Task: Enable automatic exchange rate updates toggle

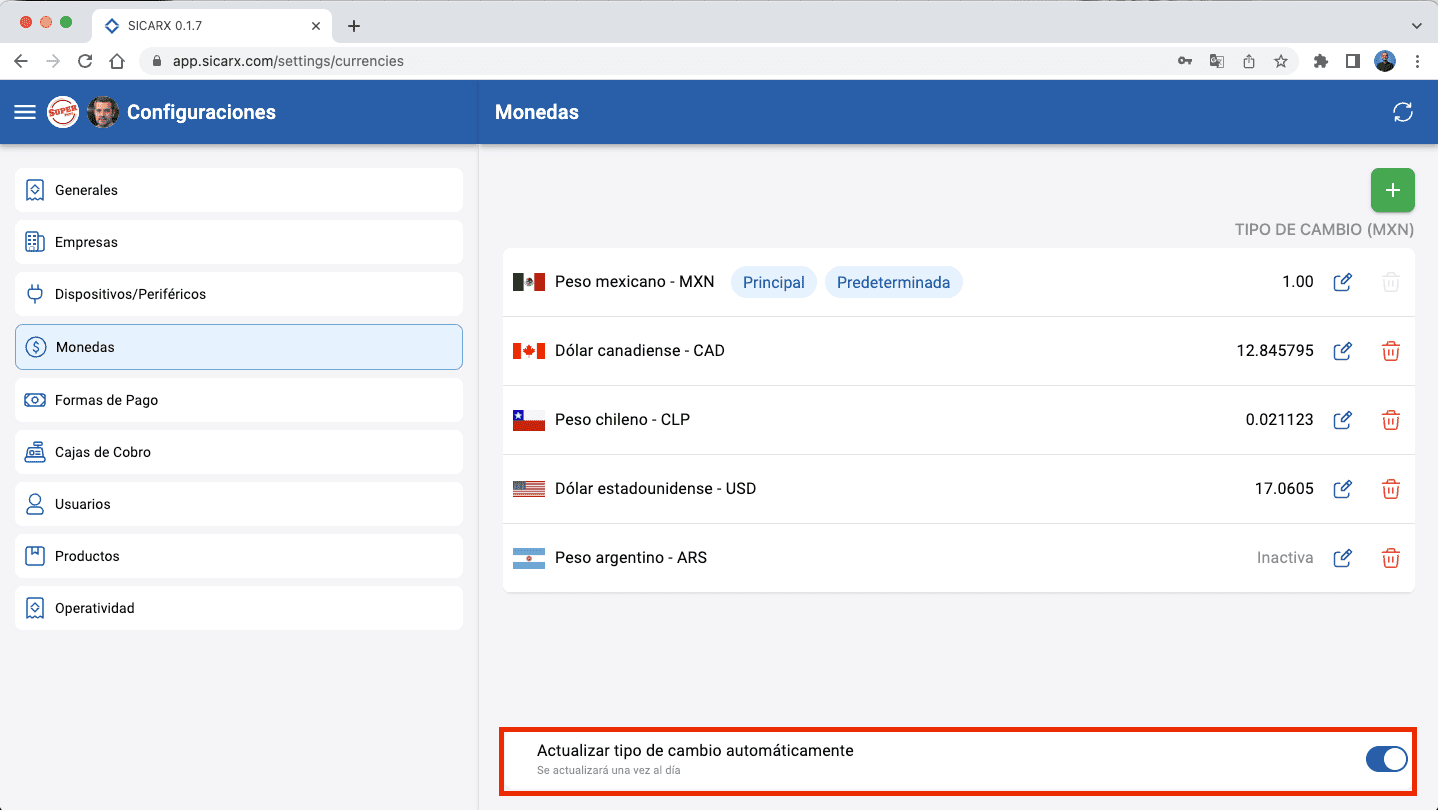Action: (1386, 759)
